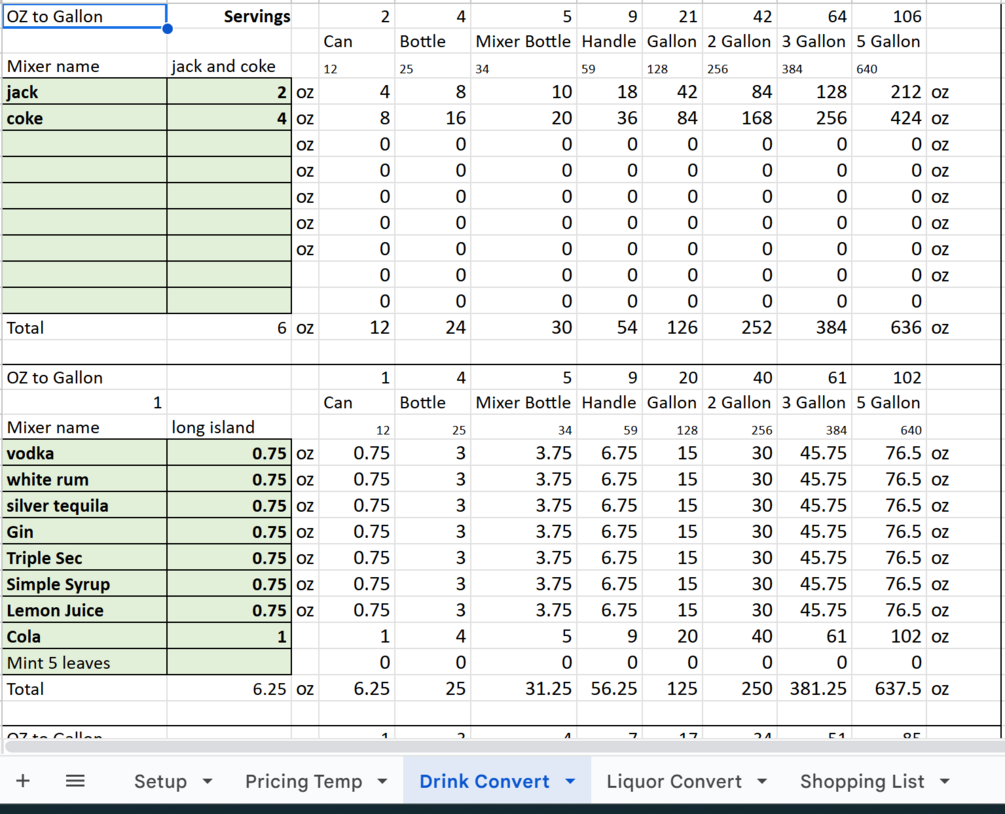Grab the blue selection fill handle

coord(167,28)
